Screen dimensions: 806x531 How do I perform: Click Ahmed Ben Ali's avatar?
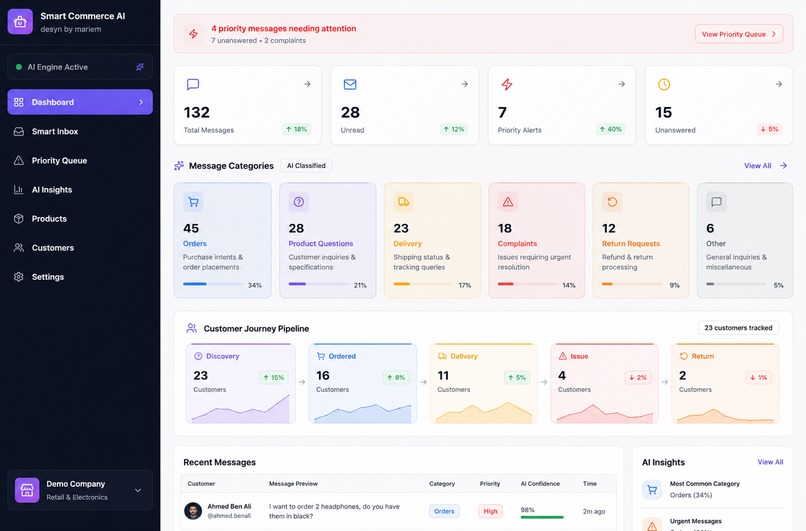click(193, 511)
